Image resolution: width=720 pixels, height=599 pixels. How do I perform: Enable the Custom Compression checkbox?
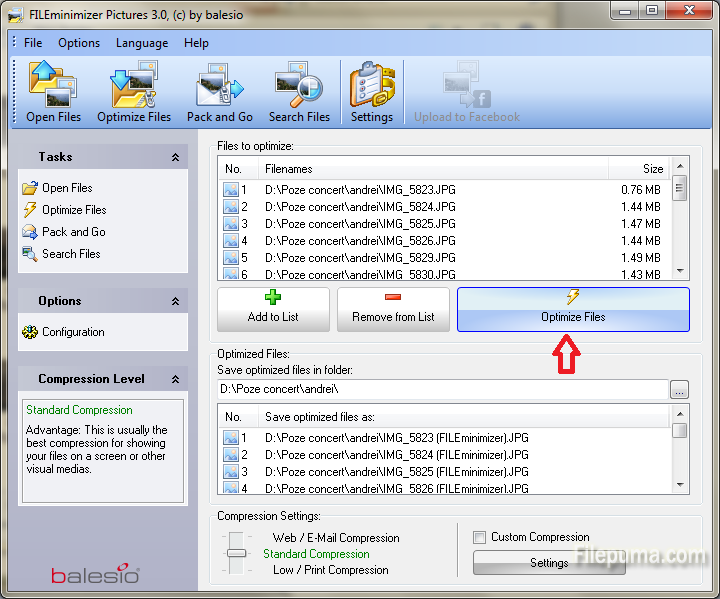pos(480,537)
